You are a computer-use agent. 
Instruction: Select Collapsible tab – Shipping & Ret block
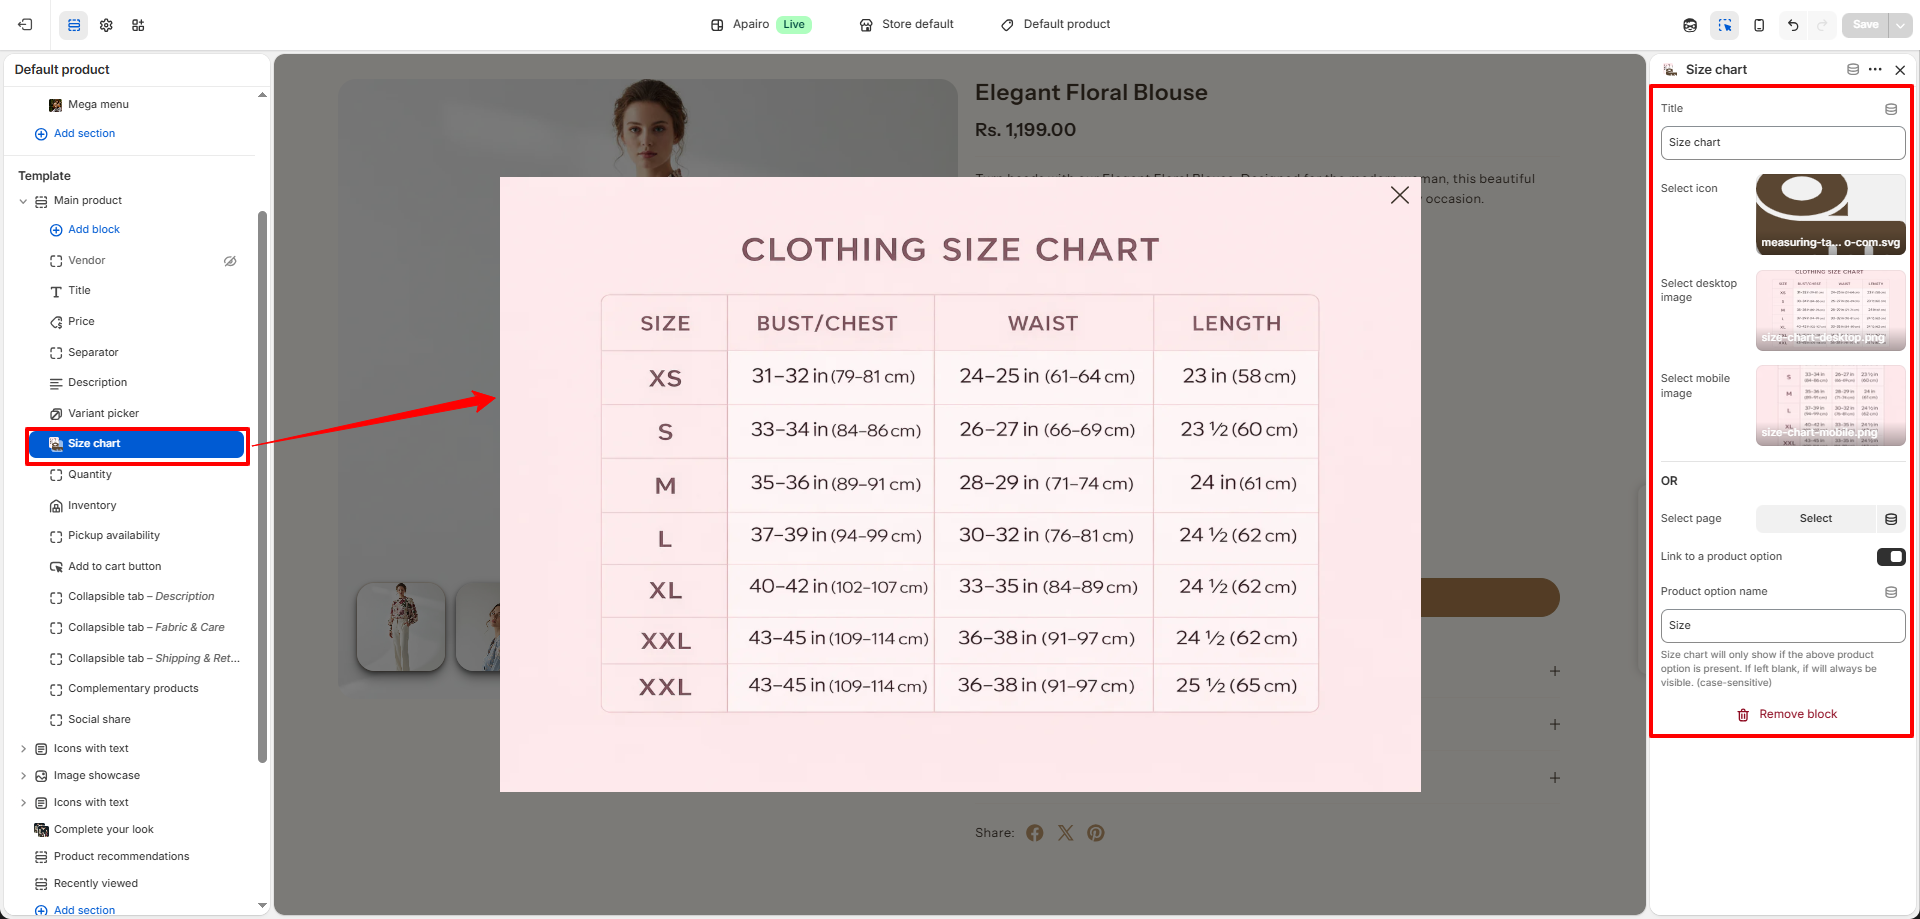[x=153, y=659]
